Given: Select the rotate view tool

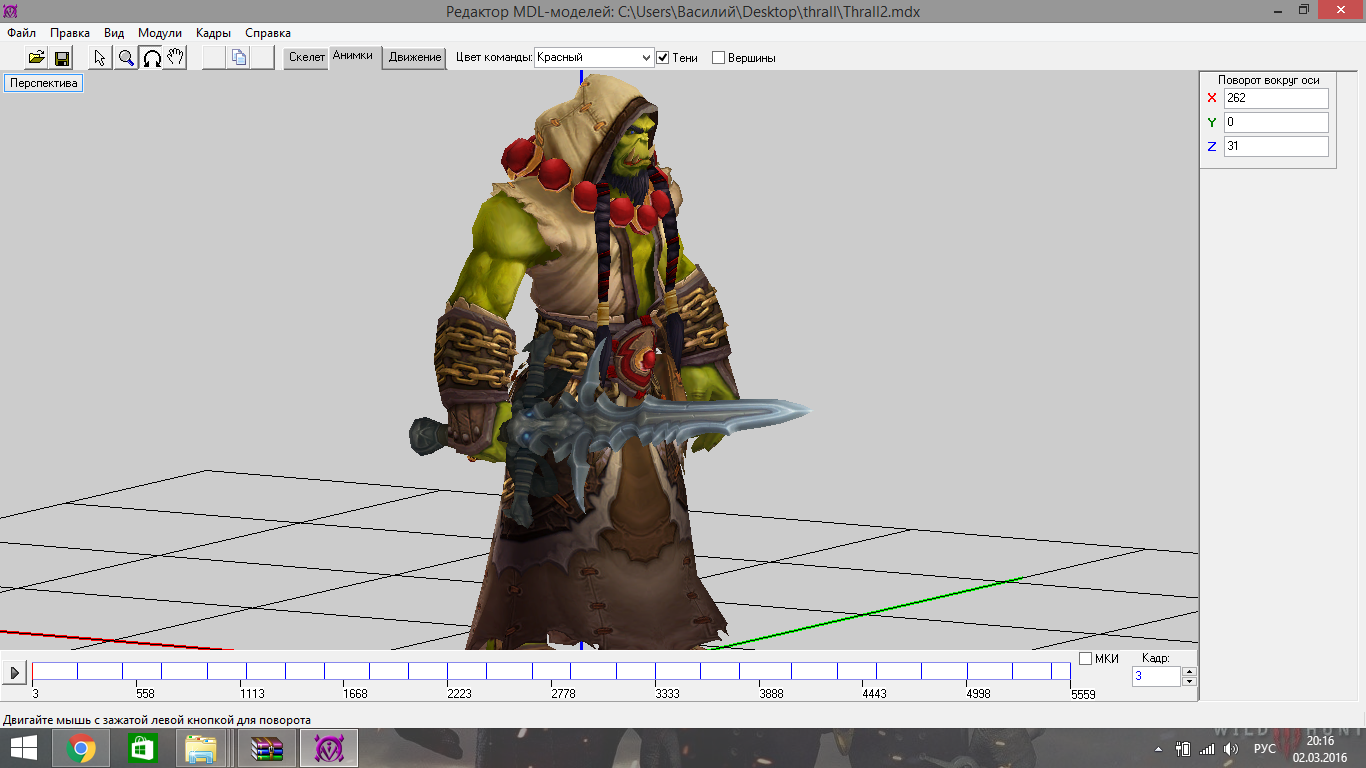Looking at the screenshot, I should [x=151, y=58].
